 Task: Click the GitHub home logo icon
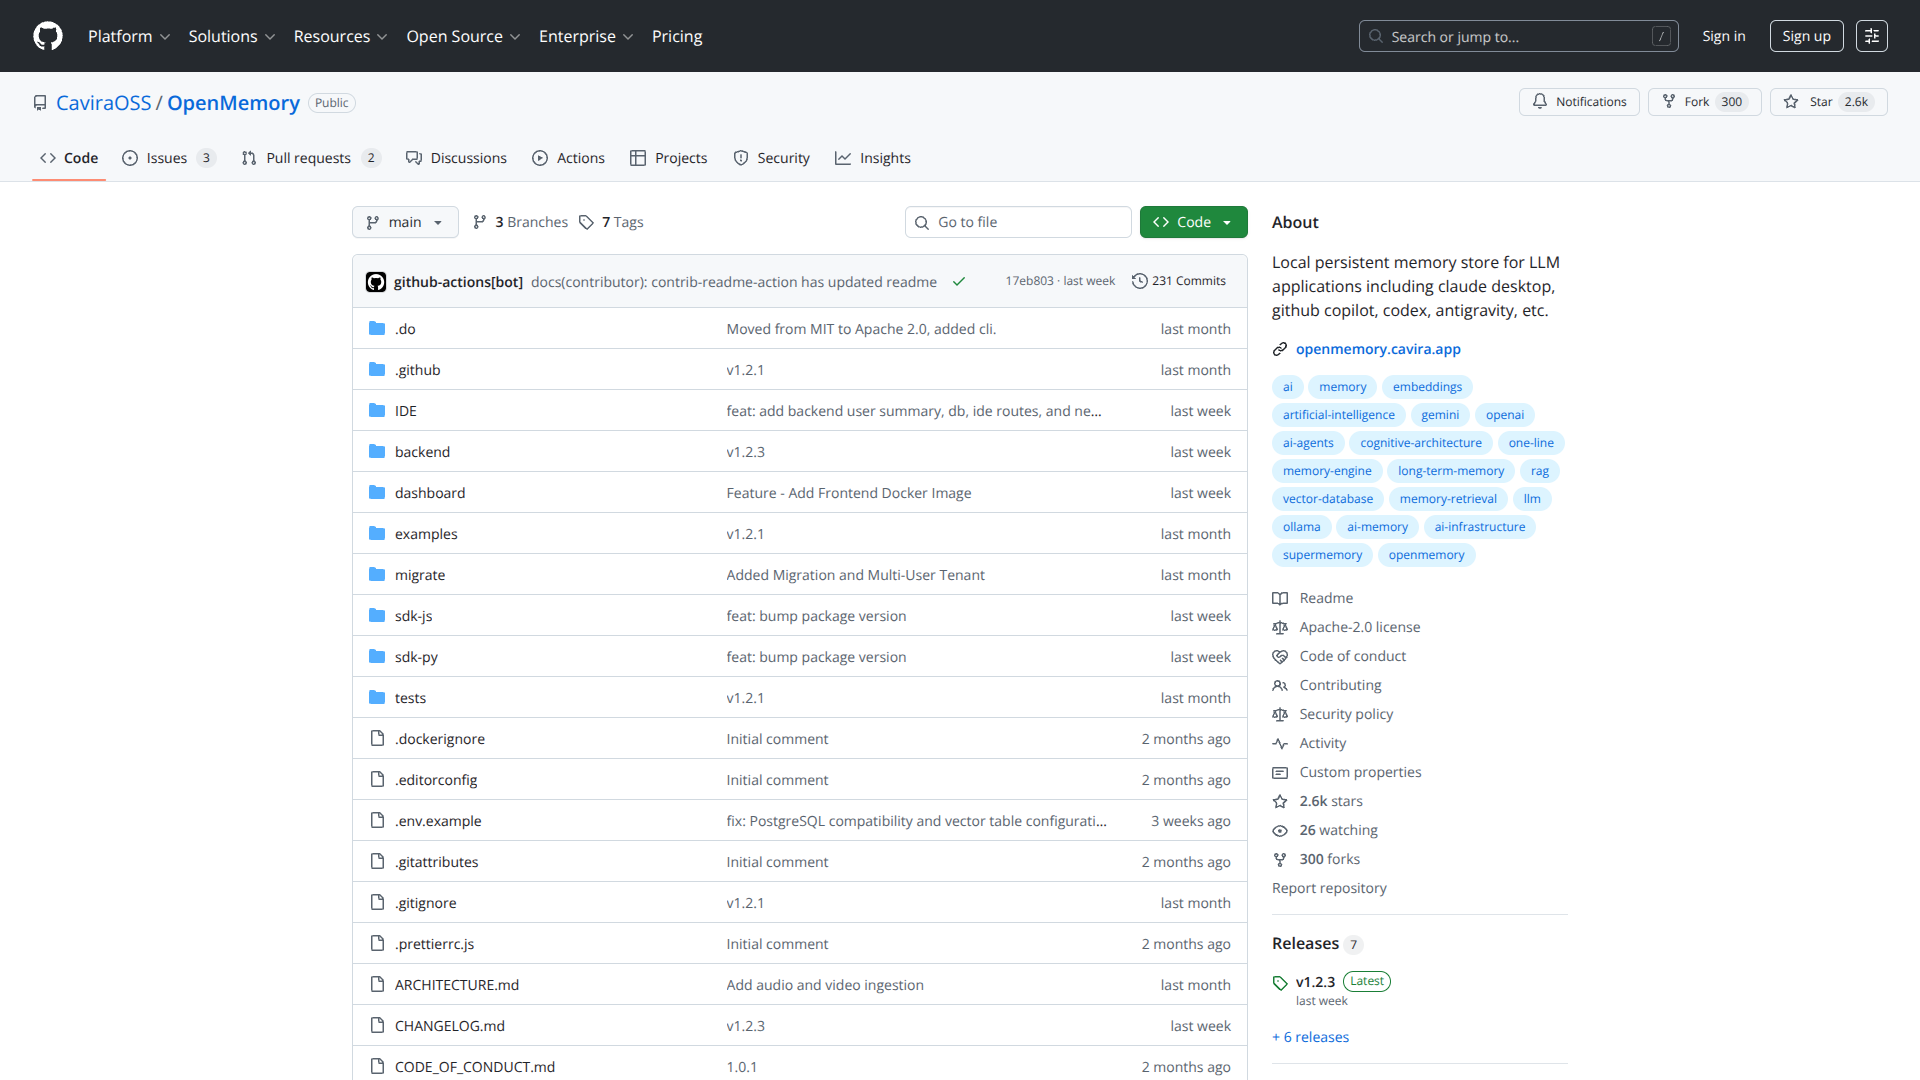point(47,36)
